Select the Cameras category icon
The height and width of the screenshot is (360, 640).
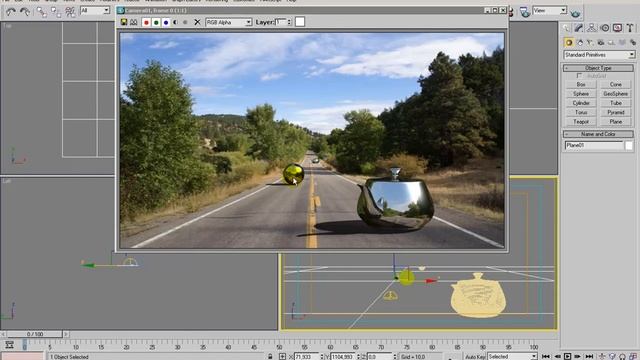pyautogui.click(x=601, y=42)
